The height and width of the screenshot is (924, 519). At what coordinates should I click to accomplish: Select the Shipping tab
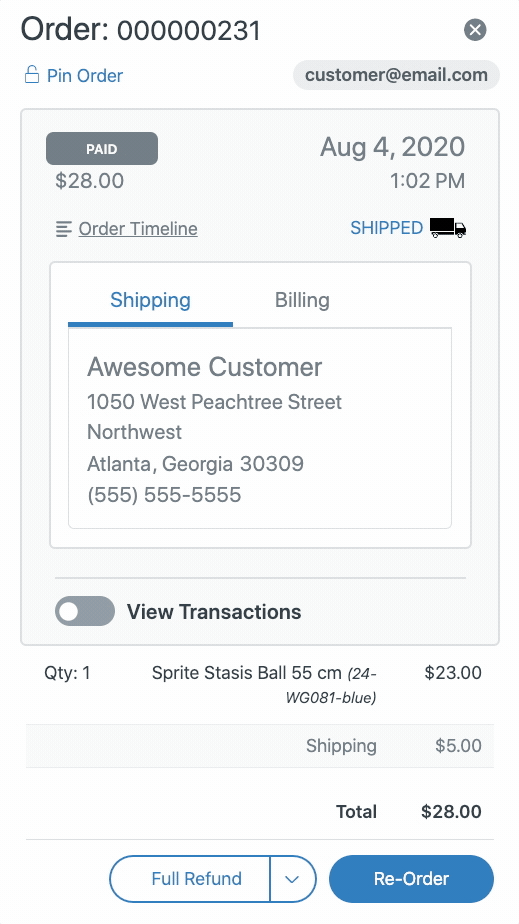[x=150, y=300]
